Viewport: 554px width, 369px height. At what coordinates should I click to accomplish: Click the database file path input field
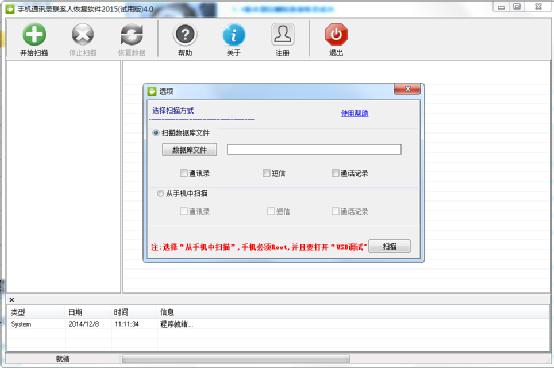(314, 150)
